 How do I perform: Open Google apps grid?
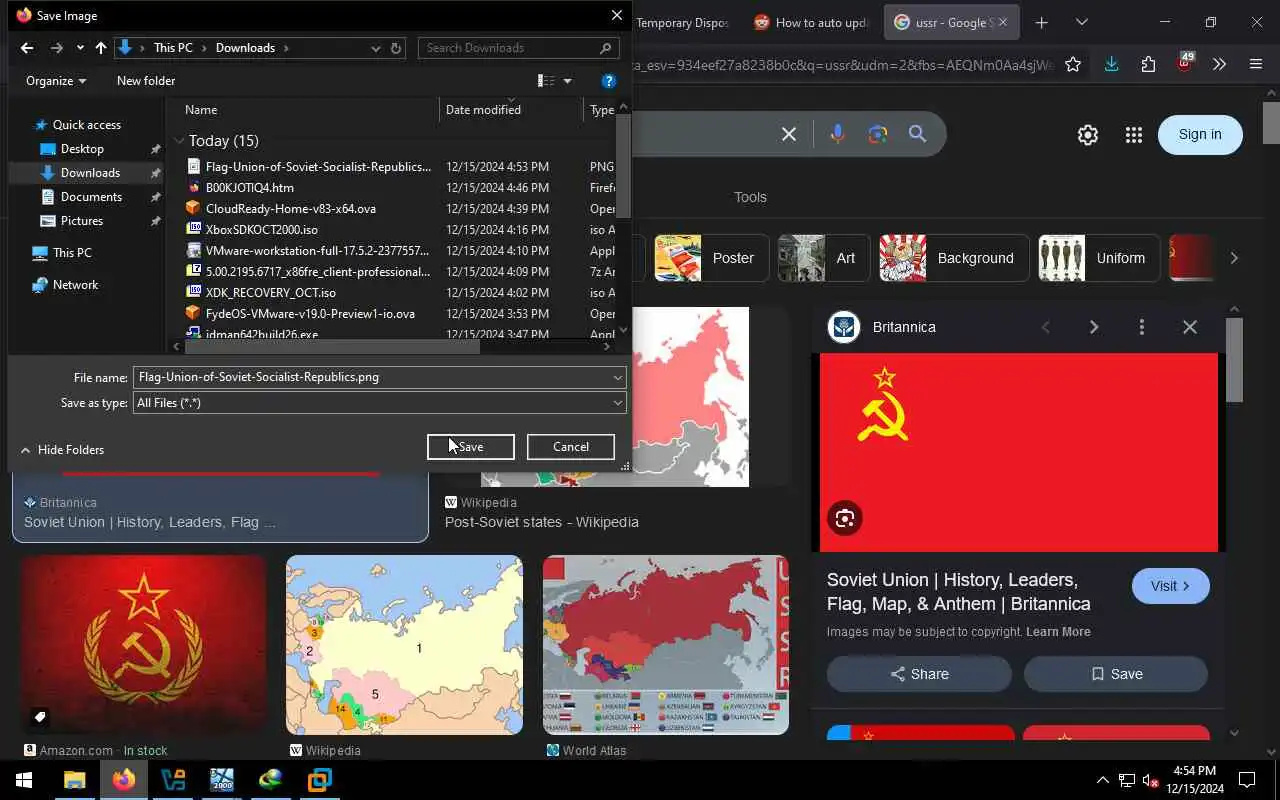click(x=1133, y=135)
